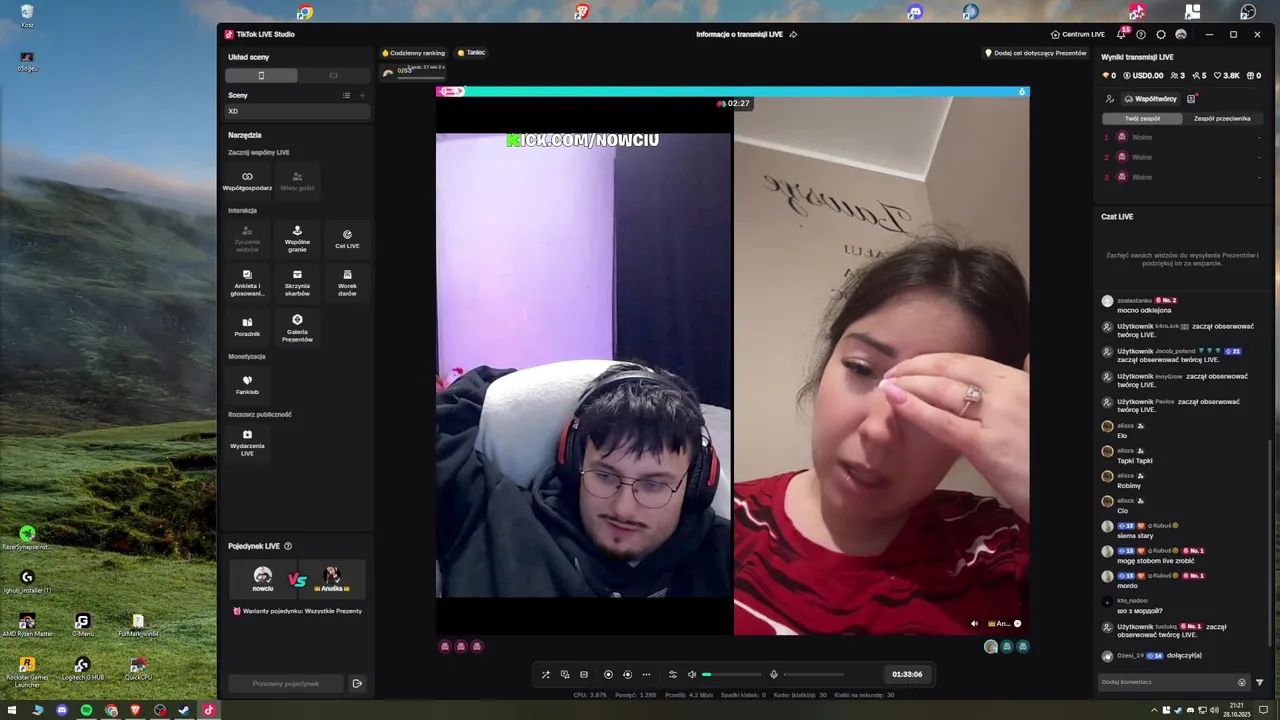Switch to portrait scene layout

coord(261,75)
